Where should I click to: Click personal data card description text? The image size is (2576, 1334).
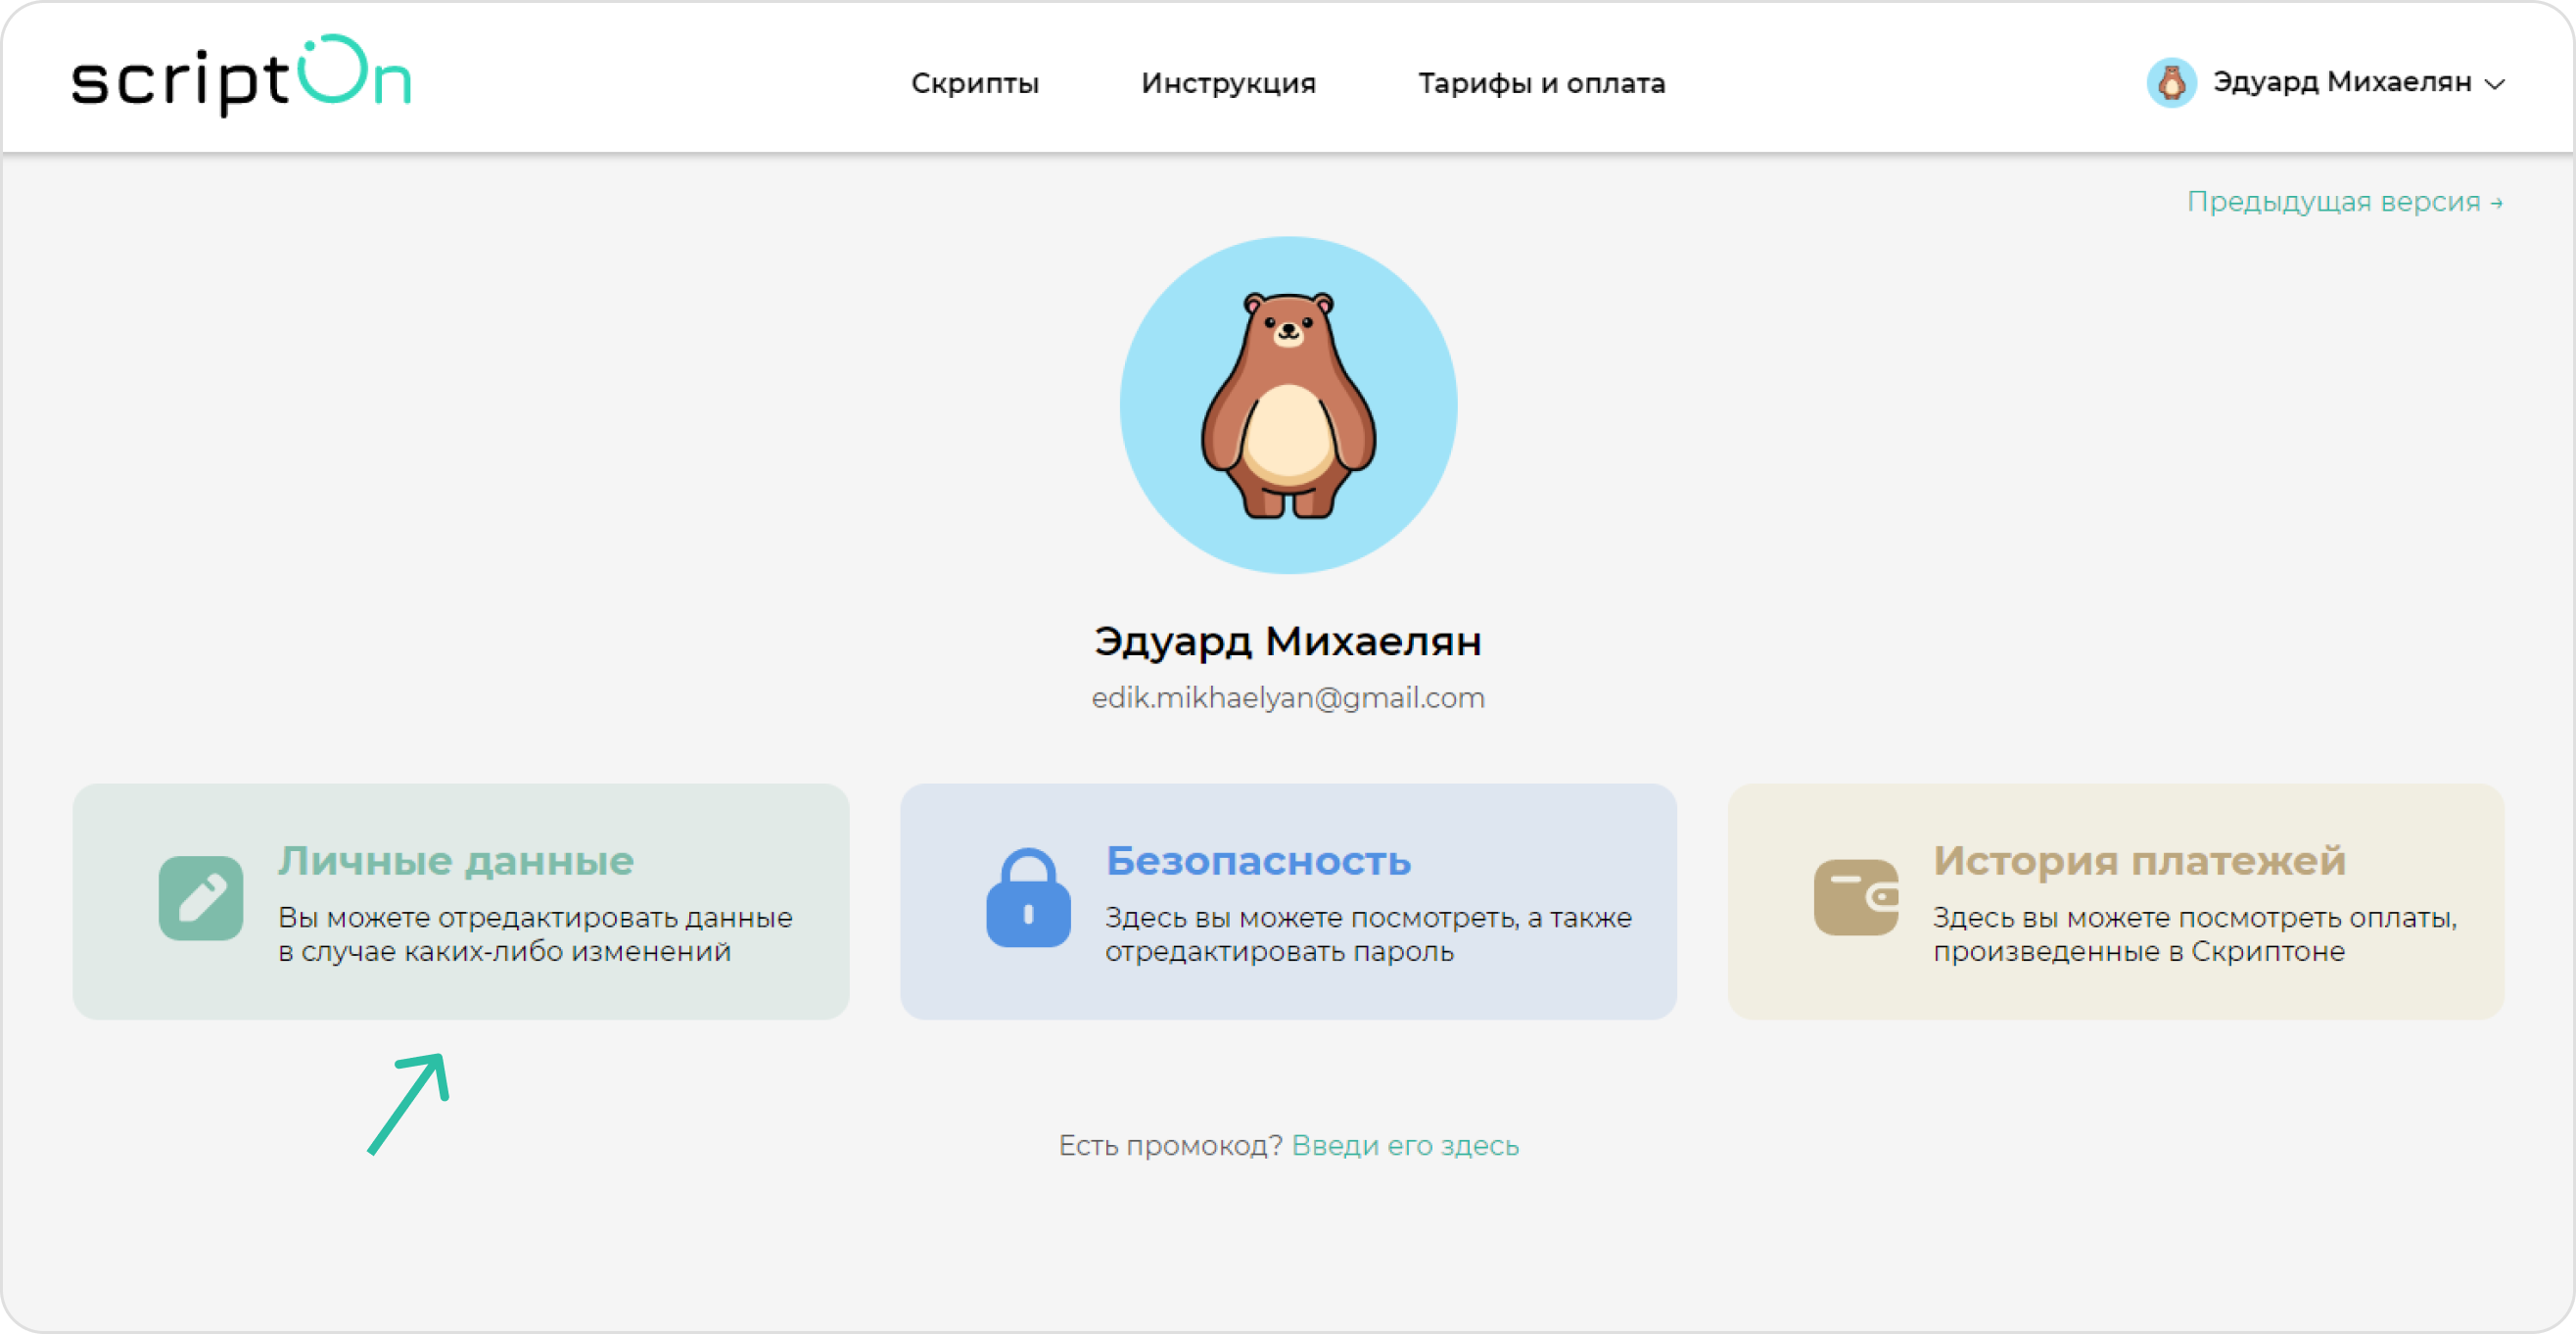click(535, 934)
